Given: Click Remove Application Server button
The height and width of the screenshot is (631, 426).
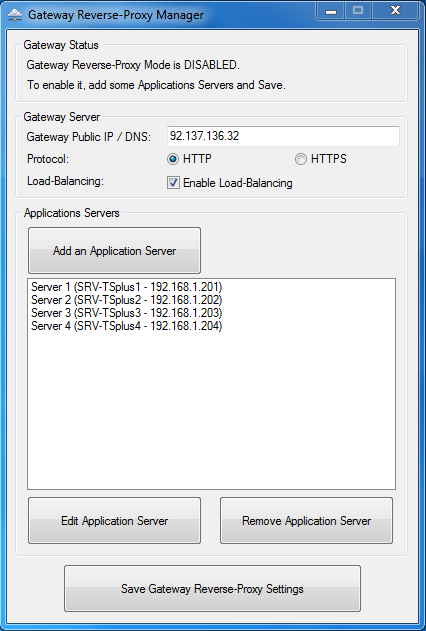Looking at the screenshot, I should [307, 521].
